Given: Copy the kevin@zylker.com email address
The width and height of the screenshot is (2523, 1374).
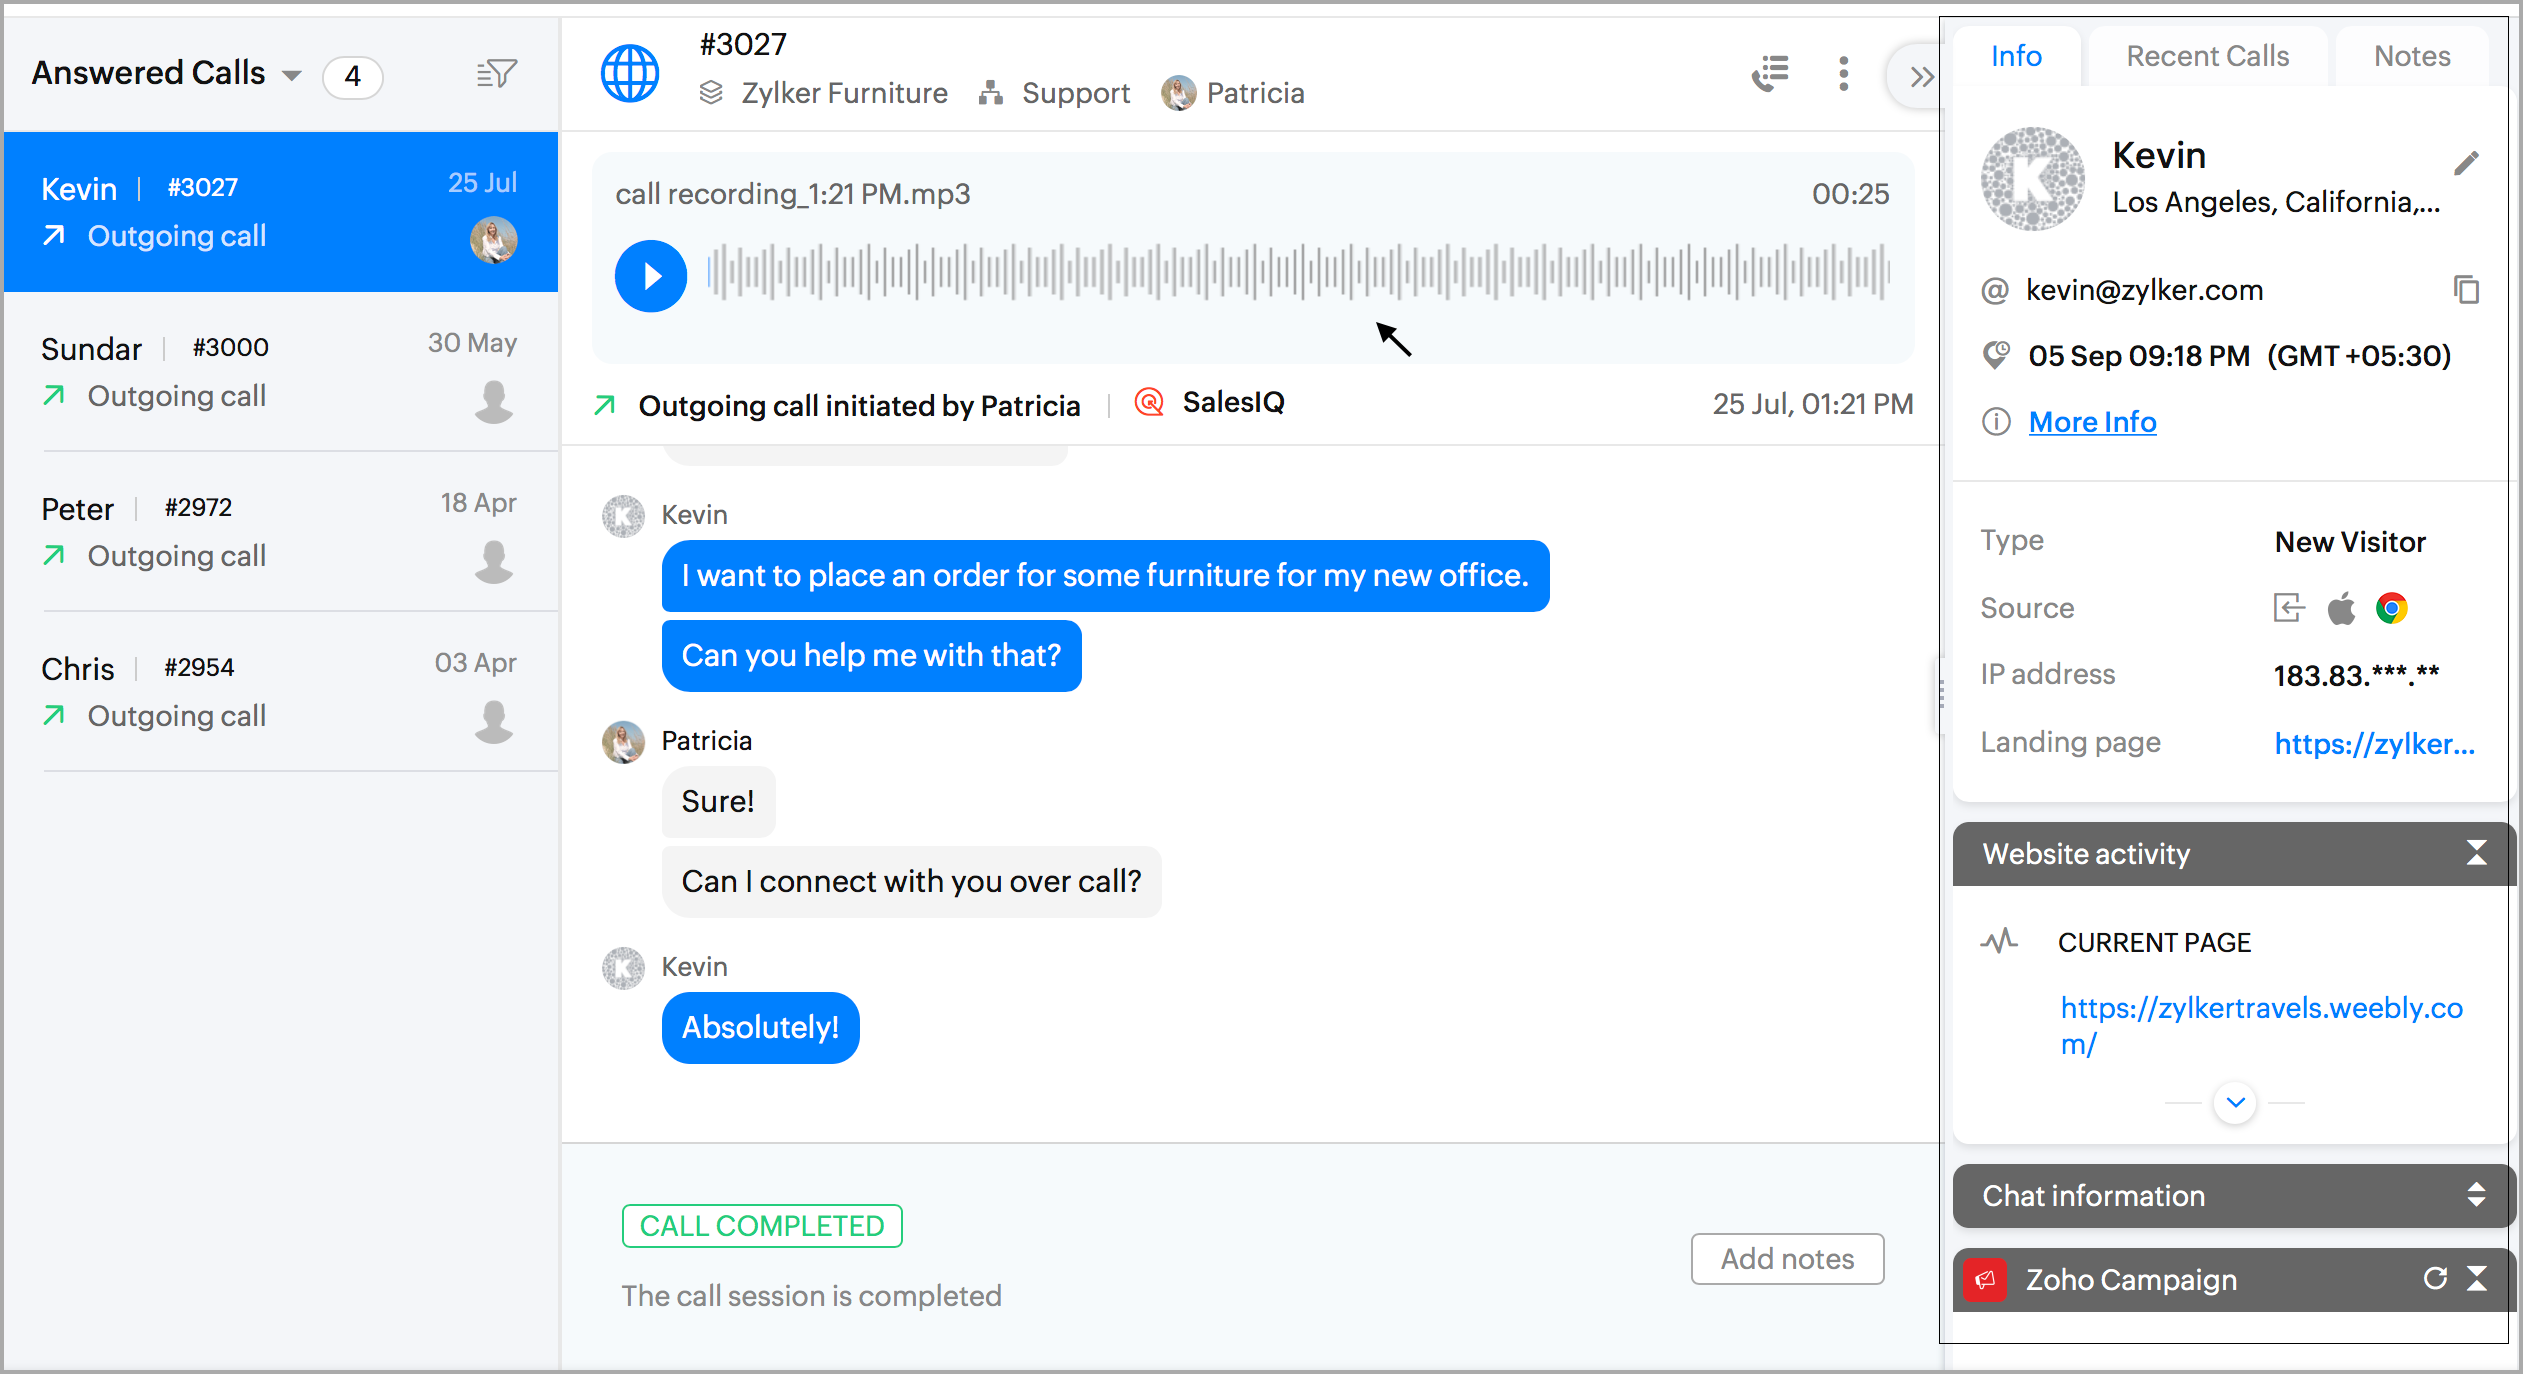Looking at the screenshot, I should (x=2466, y=290).
